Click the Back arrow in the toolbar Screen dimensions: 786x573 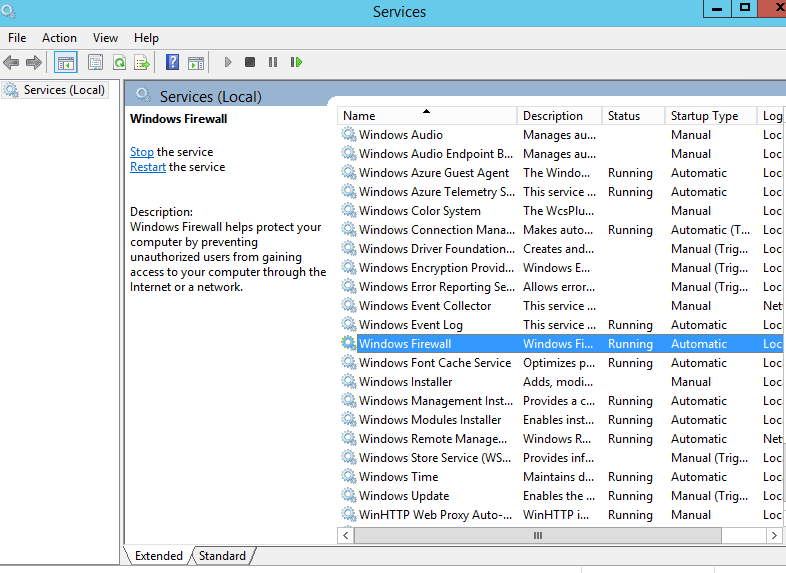[12, 62]
